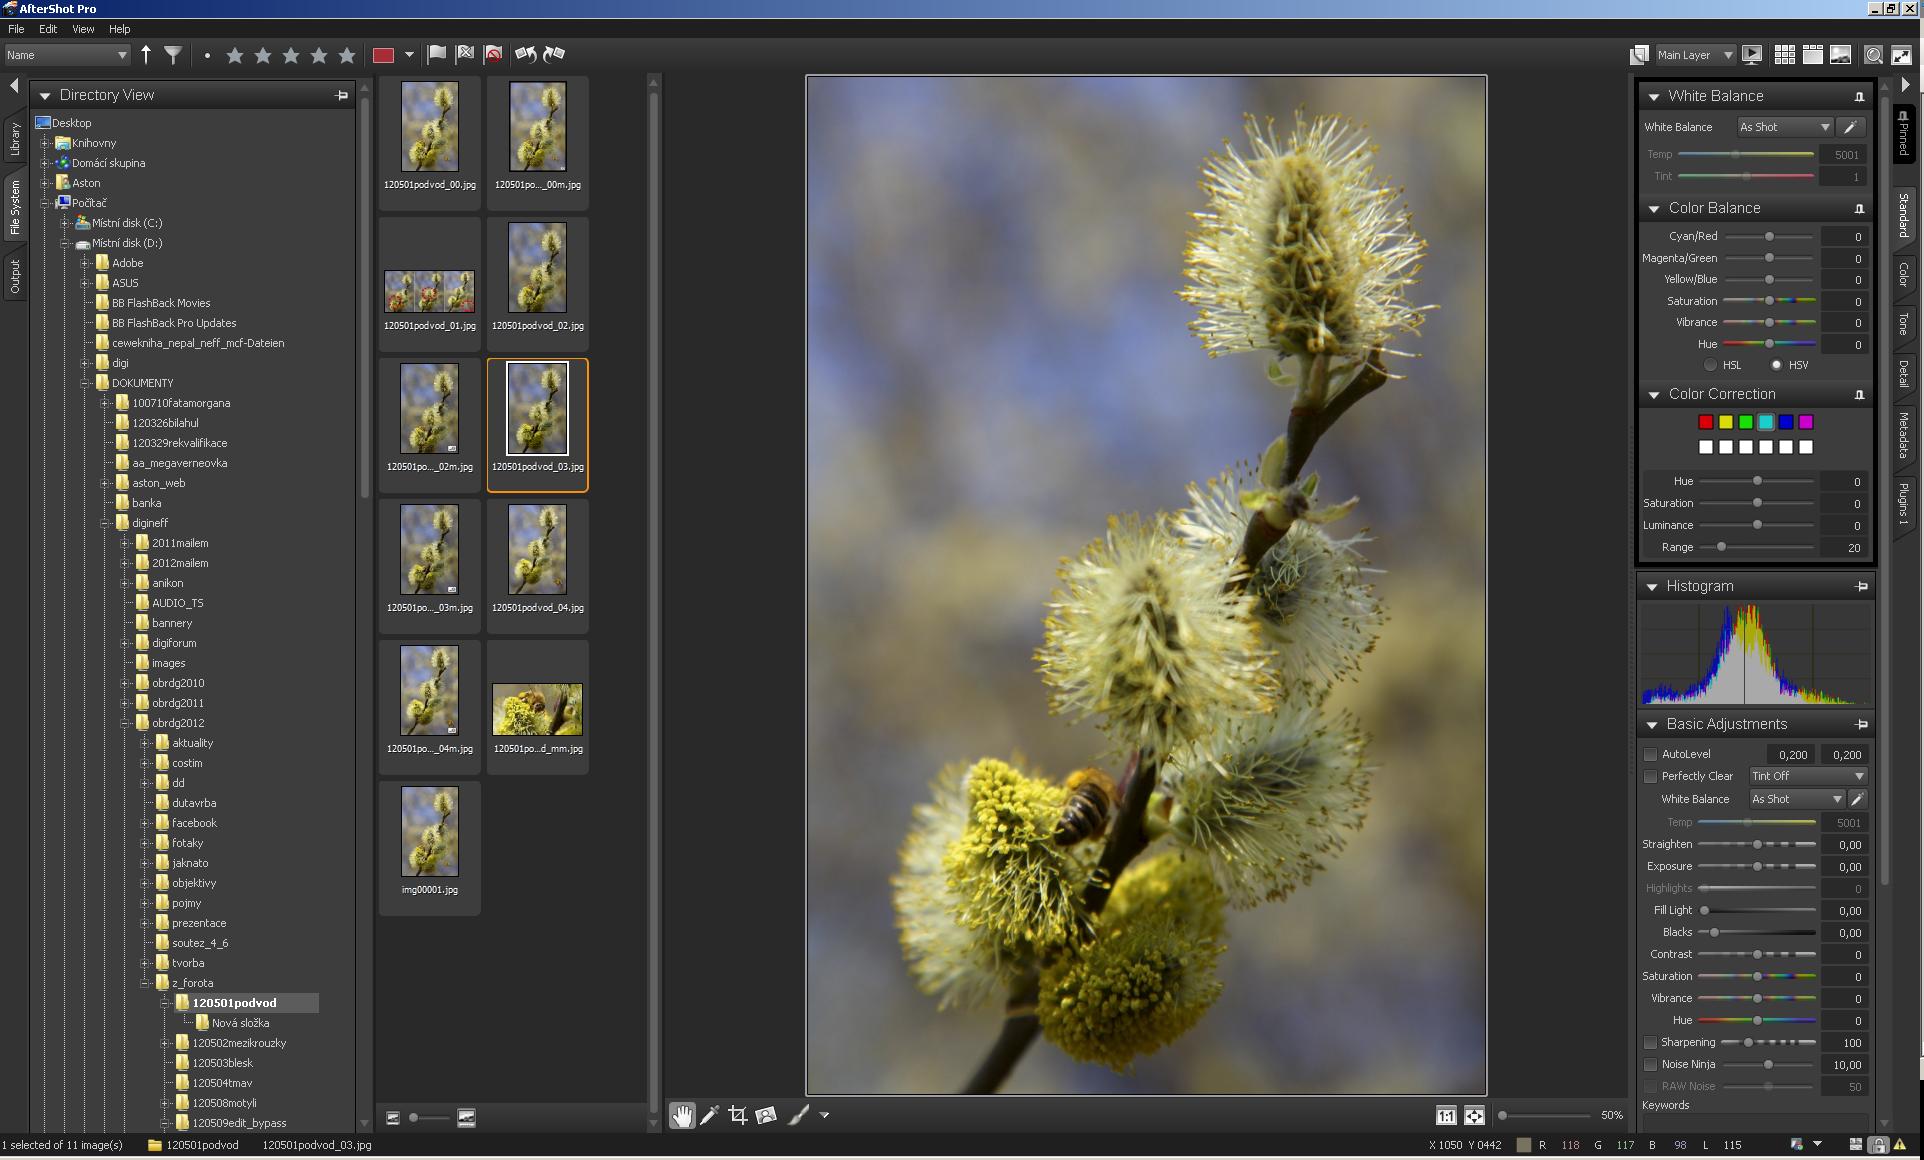This screenshot has height=1160, width=1924.
Task: Switch to the Library tab
Action: 15,140
